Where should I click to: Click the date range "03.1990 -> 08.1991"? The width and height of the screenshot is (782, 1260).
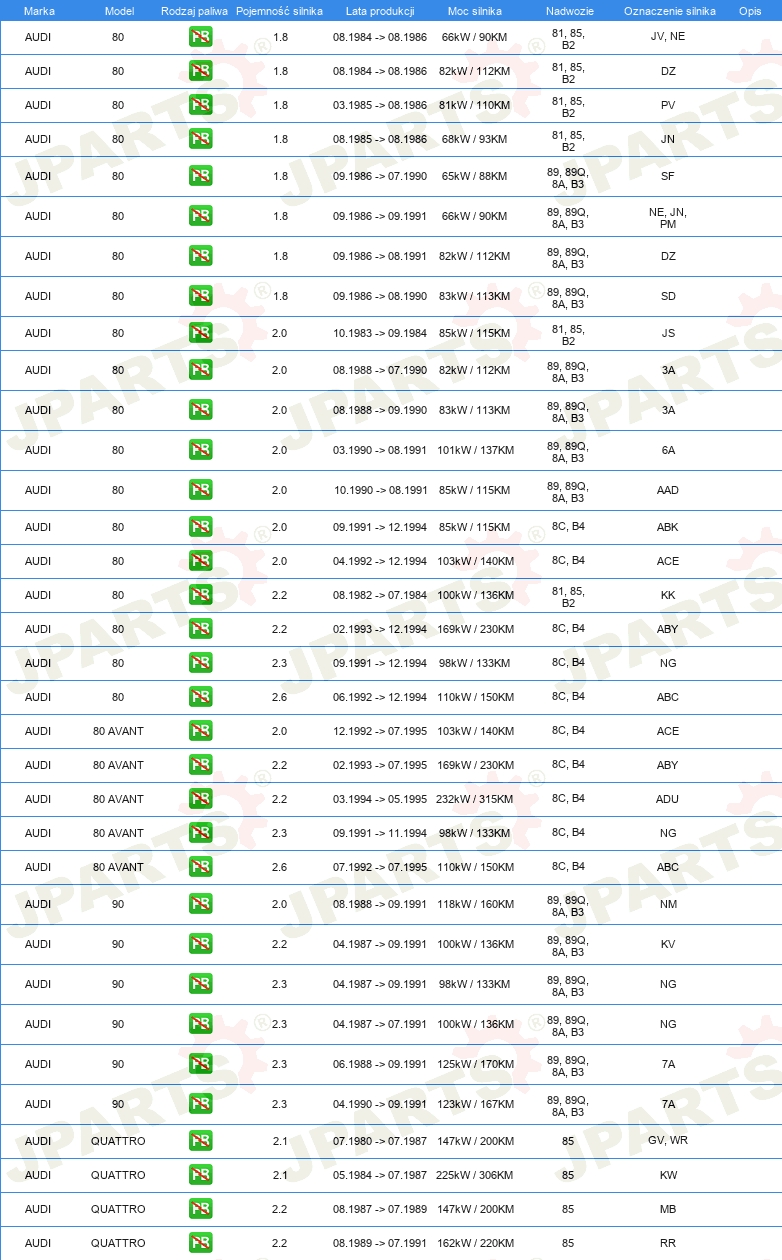pyautogui.click(x=380, y=450)
